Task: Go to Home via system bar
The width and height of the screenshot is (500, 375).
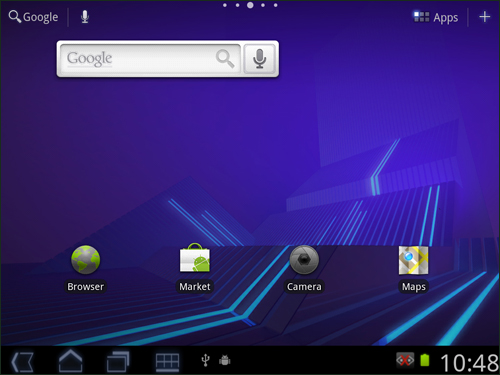Action: pyautogui.click(x=70, y=361)
